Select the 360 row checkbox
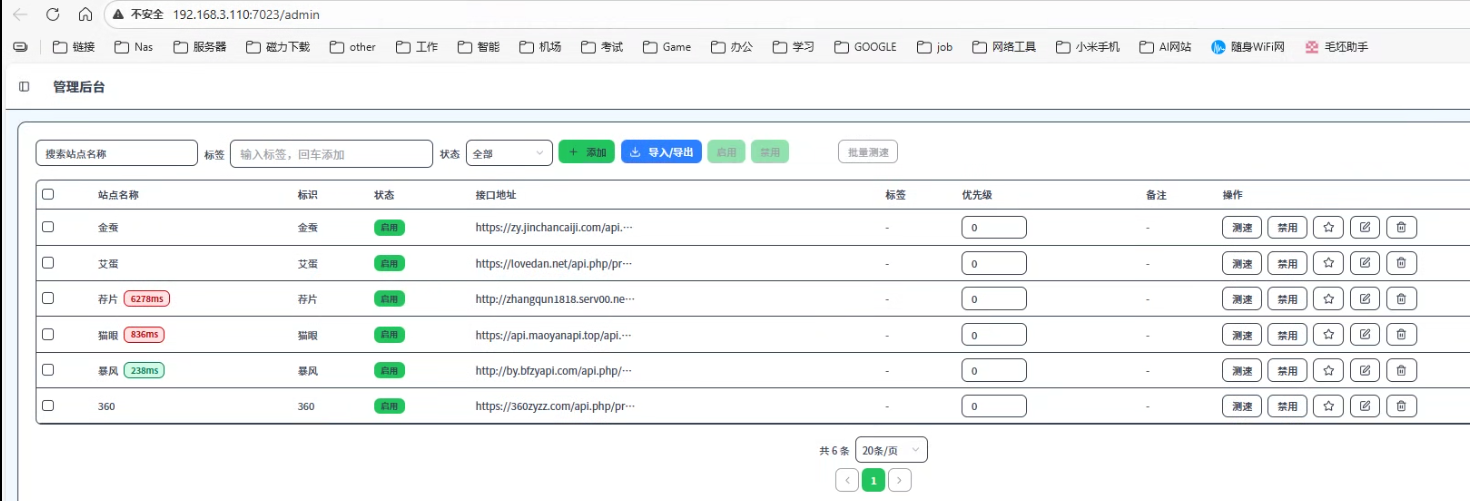1470x501 pixels. click(48, 406)
